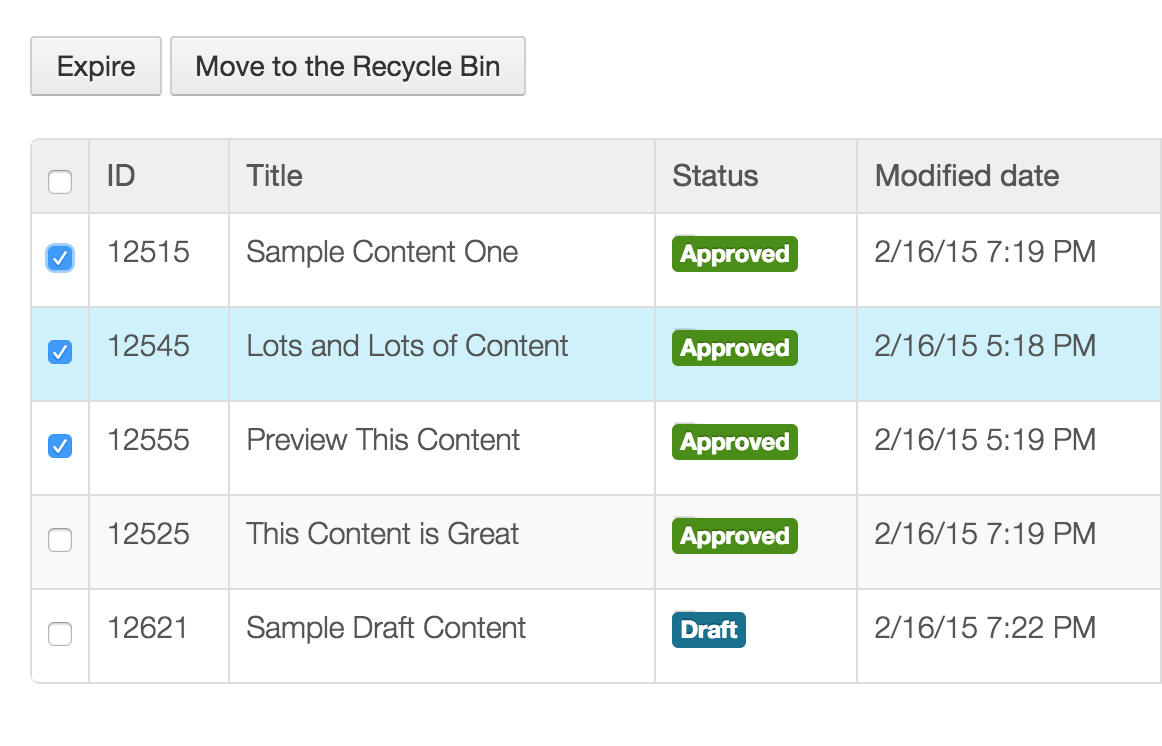
Task: Click the Status column header
Action: pyautogui.click(x=715, y=176)
